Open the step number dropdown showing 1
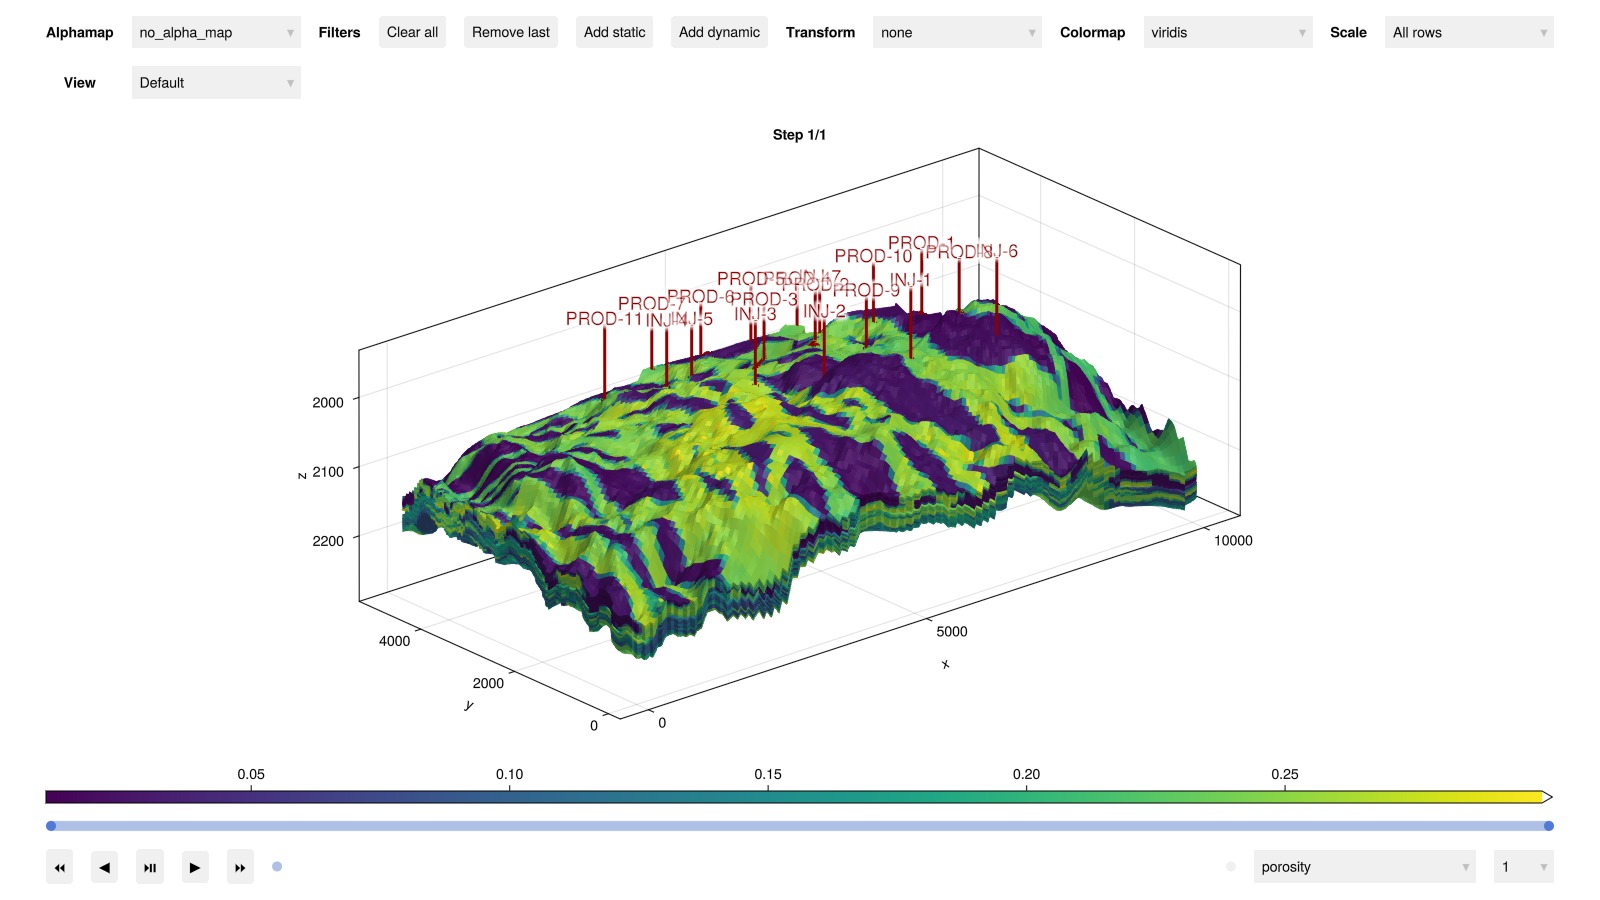The image size is (1600, 900). [1522, 867]
